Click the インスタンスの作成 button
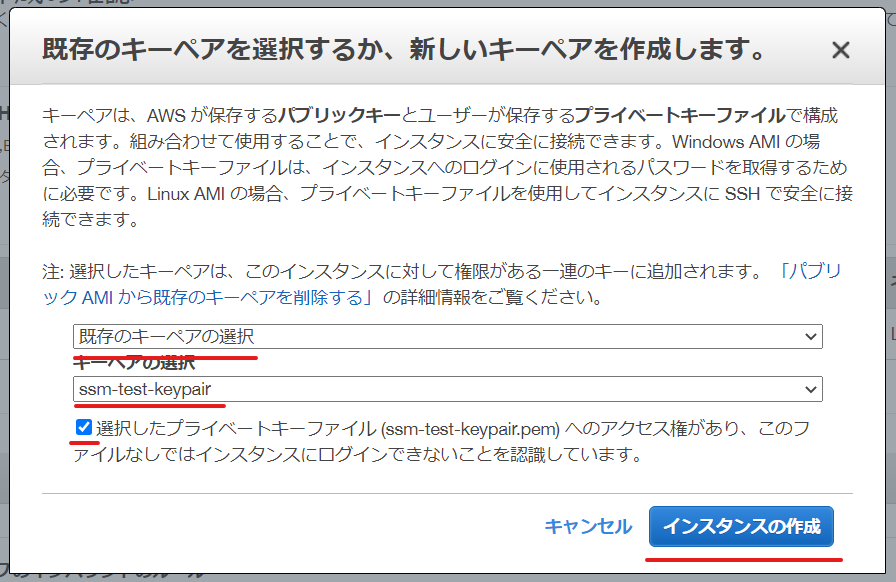Screen dimensions: 896x582 coord(741,527)
